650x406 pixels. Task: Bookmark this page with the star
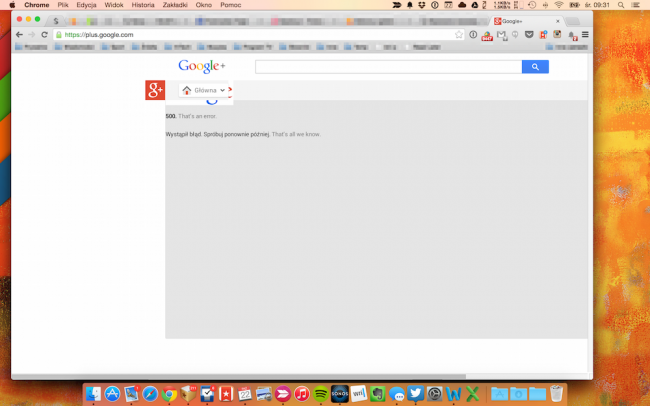coord(458,35)
